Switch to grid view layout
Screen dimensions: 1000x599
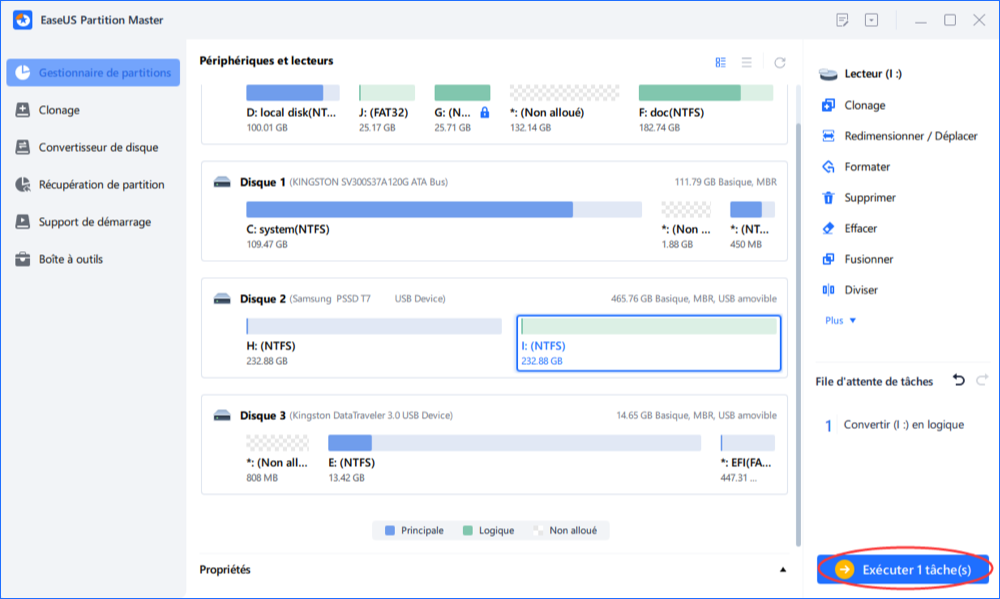coord(720,62)
